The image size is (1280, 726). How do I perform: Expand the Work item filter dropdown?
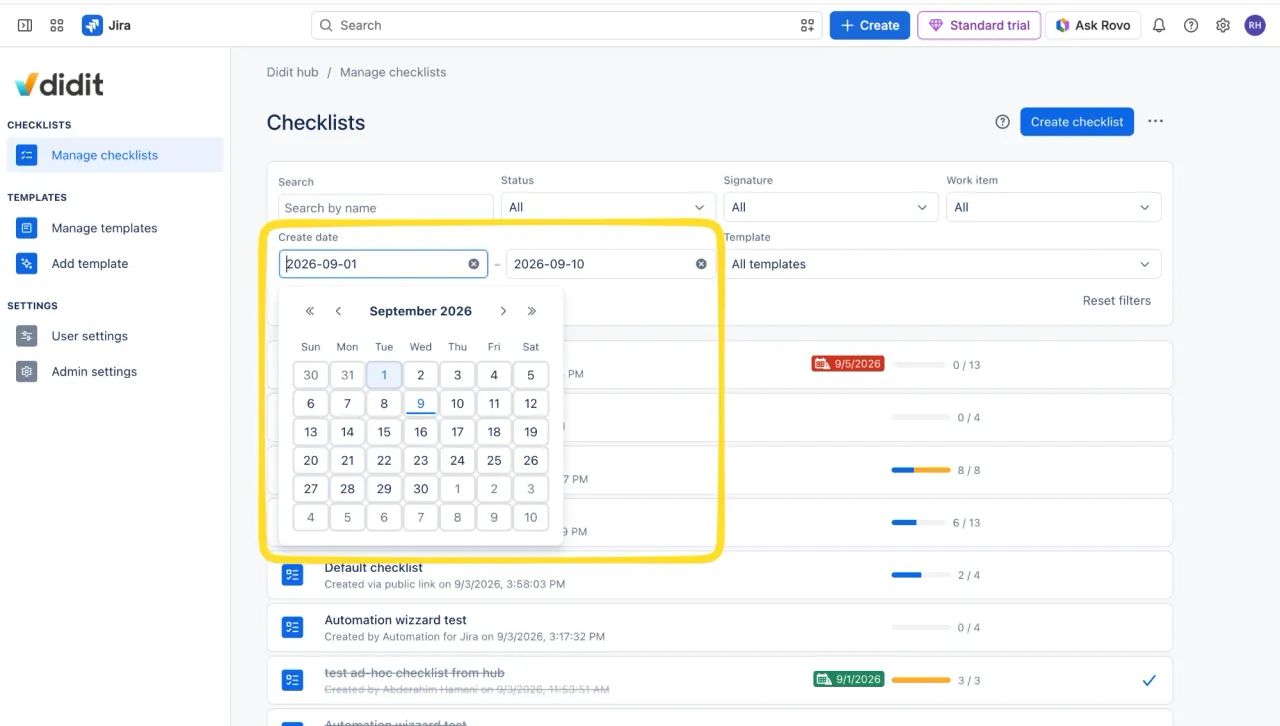[x=1054, y=207]
